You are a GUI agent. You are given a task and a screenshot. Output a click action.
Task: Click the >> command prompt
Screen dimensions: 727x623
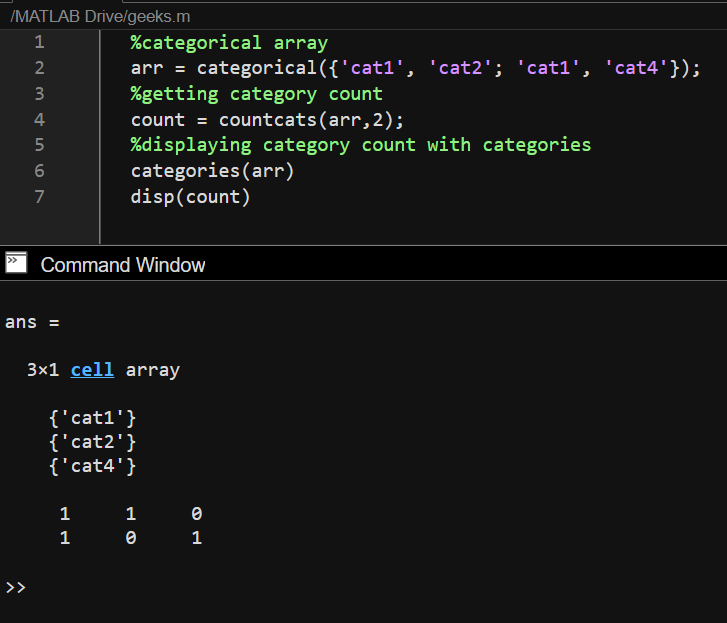point(15,587)
